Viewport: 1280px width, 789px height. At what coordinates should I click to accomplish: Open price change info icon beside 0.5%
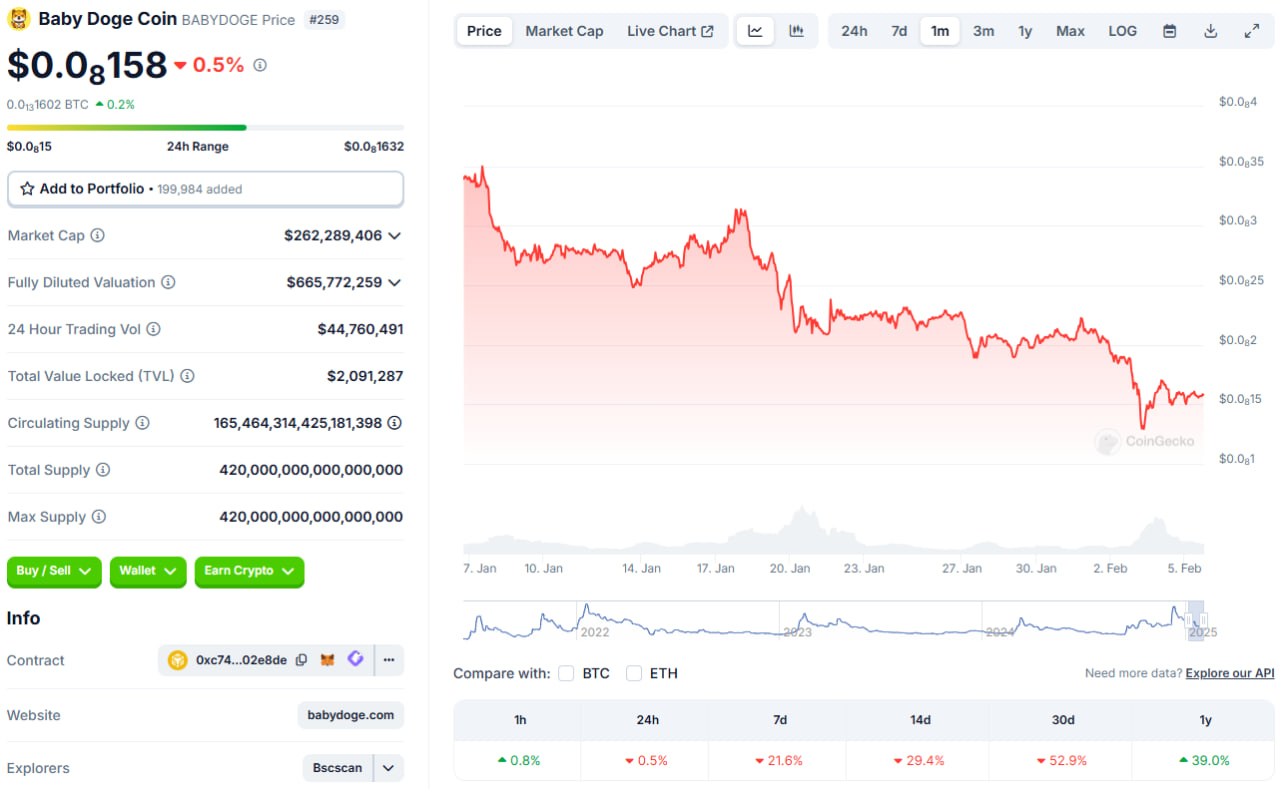coord(260,65)
